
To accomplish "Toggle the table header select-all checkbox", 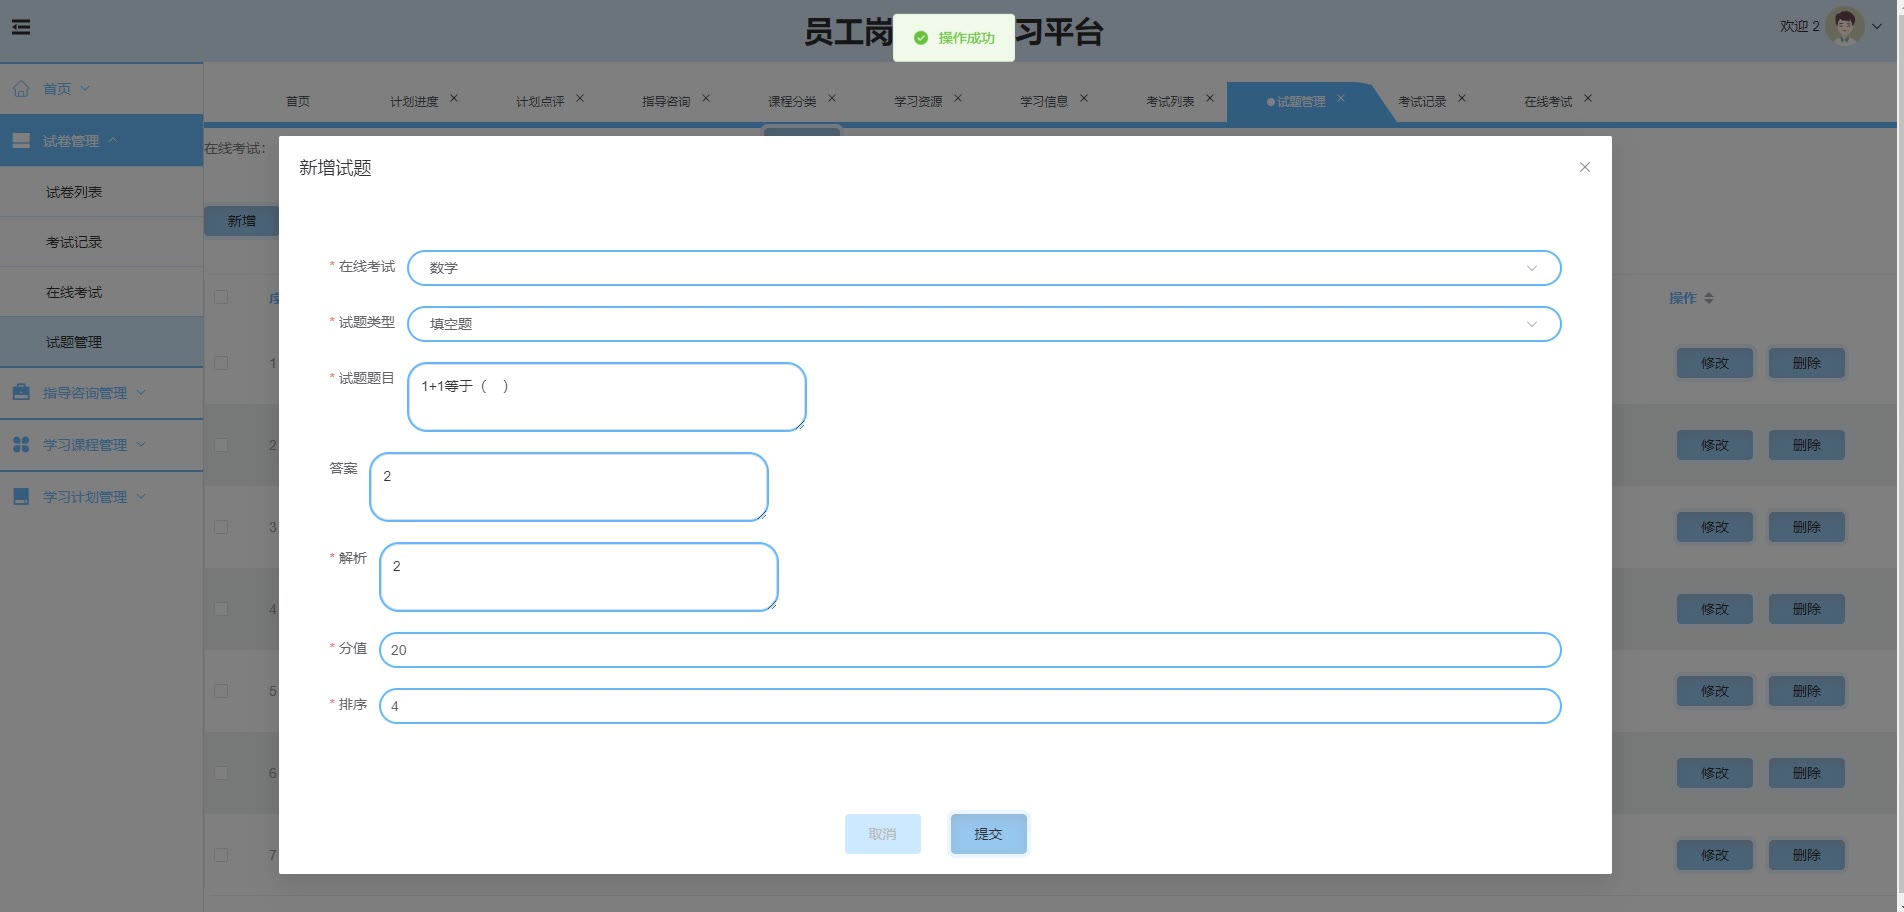I will pos(221,297).
